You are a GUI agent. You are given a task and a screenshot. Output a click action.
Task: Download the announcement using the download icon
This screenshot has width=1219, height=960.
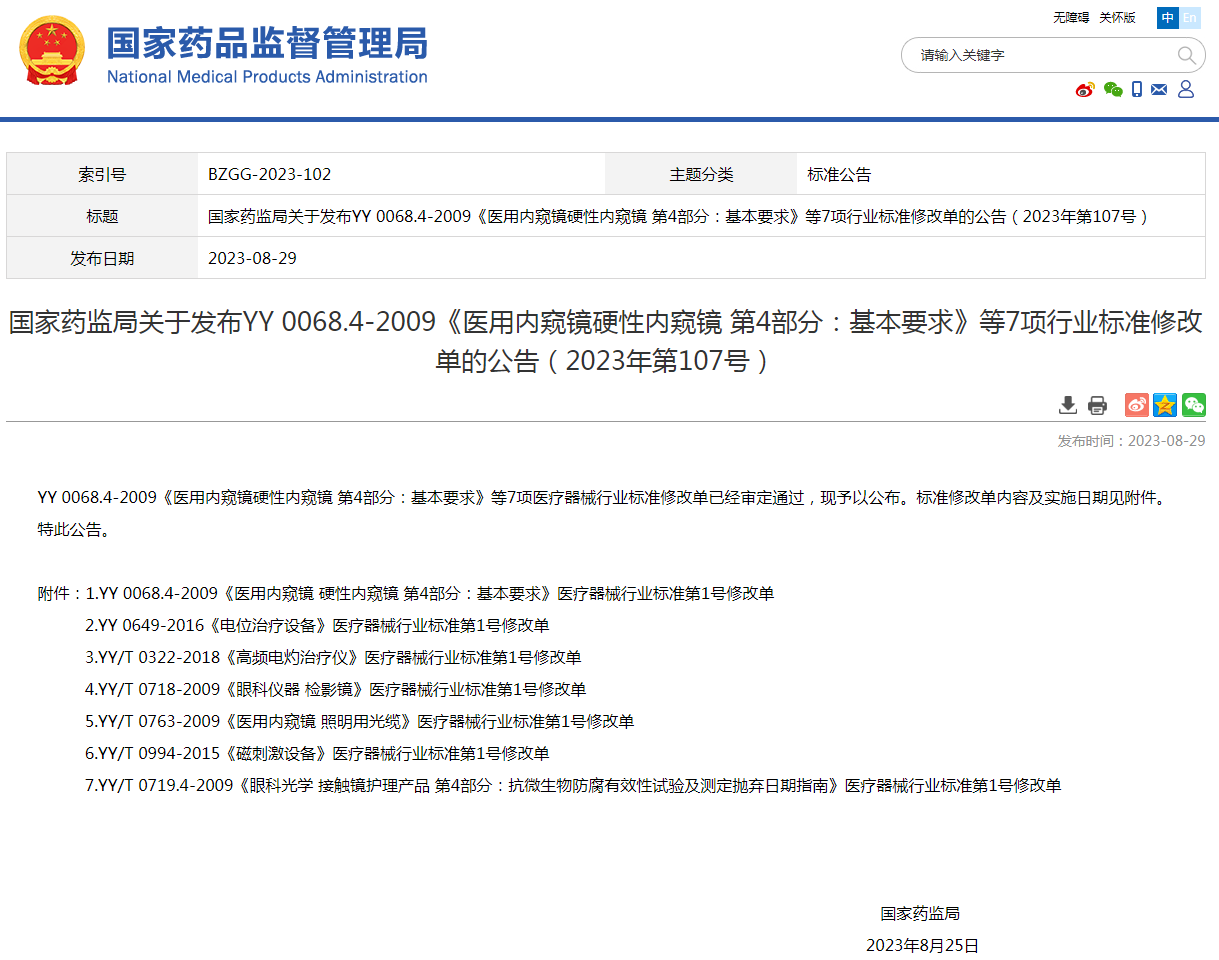tap(1068, 405)
